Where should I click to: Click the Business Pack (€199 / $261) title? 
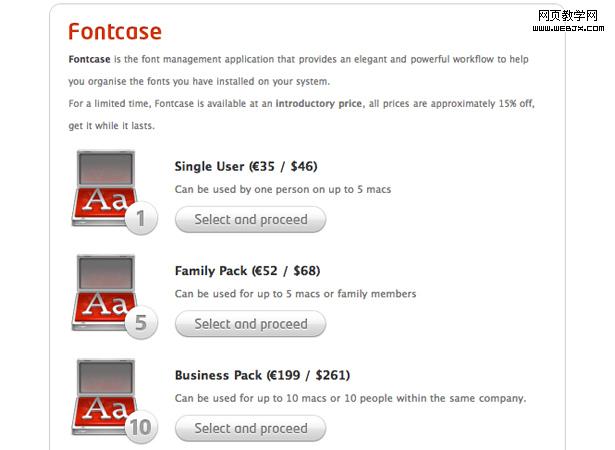tap(262, 376)
